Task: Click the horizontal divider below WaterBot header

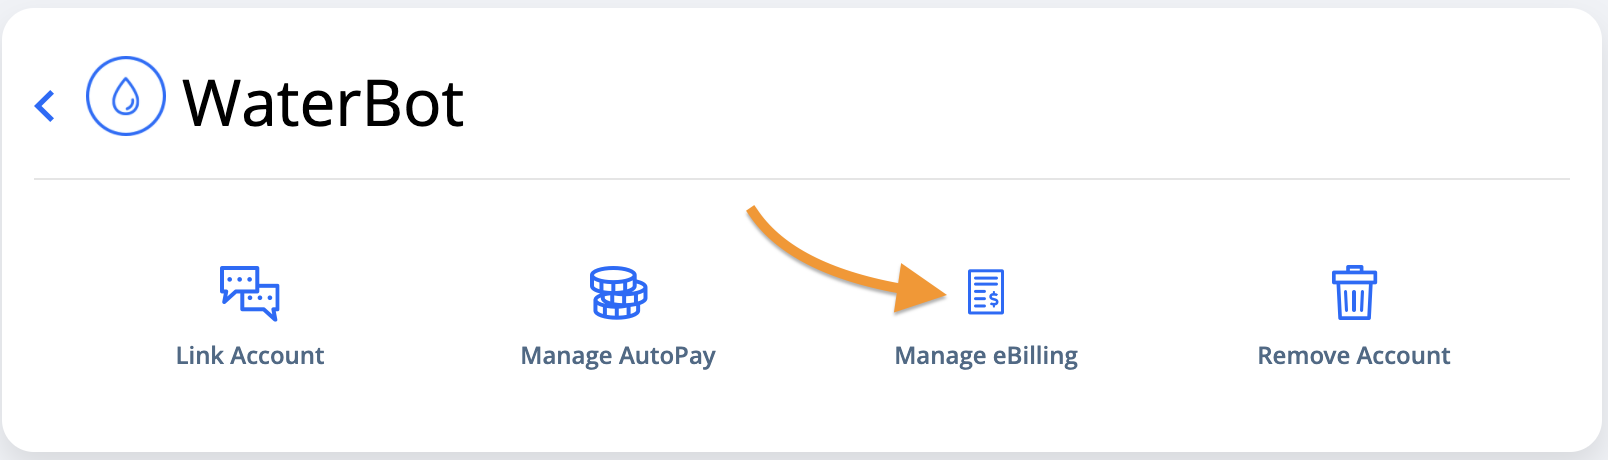Action: click(x=802, y=179)
